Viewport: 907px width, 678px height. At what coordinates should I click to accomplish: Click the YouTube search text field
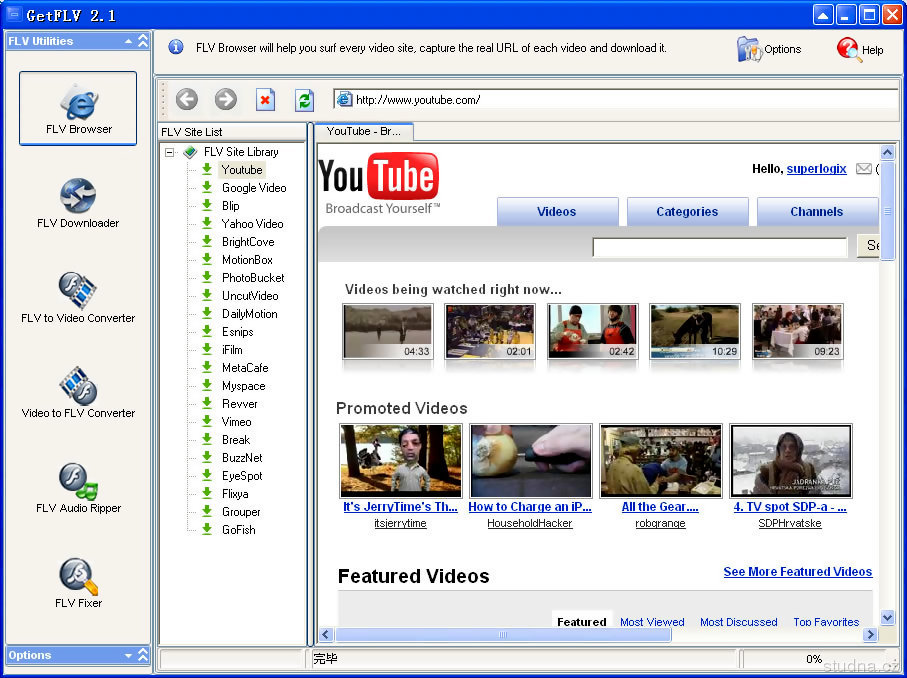tap(719, 246)
